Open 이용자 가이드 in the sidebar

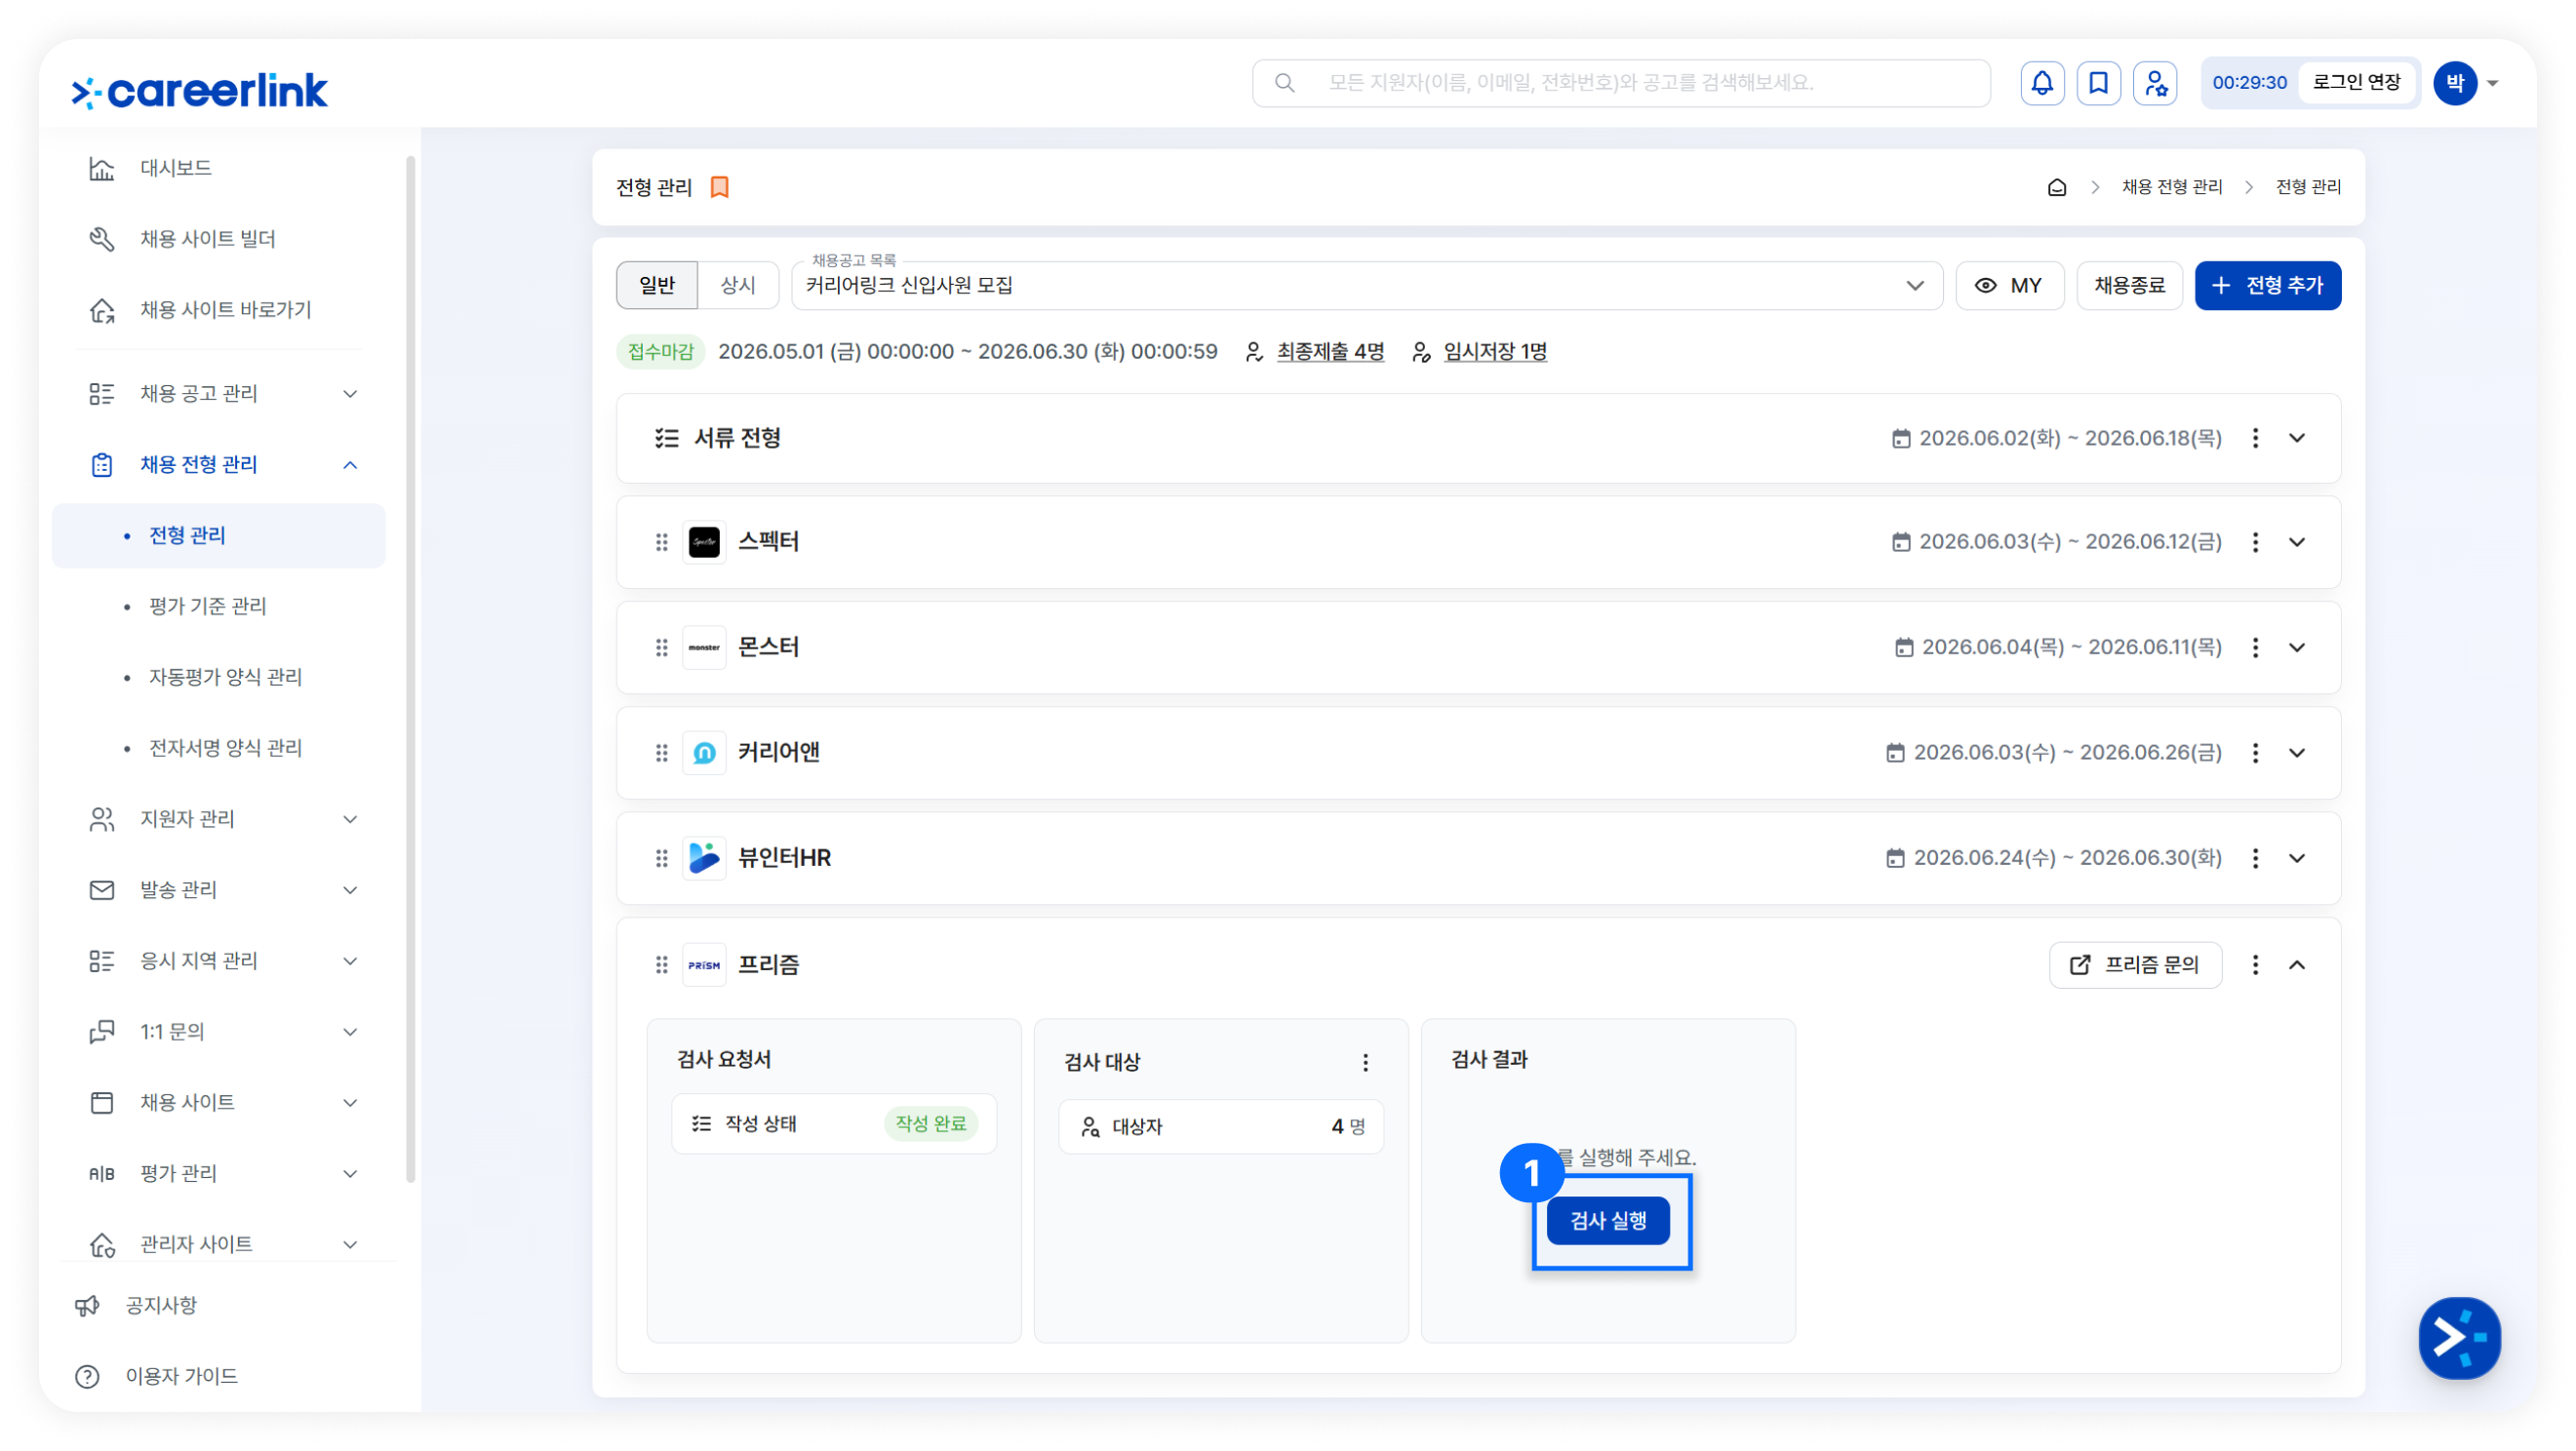tap(181, 1376)
